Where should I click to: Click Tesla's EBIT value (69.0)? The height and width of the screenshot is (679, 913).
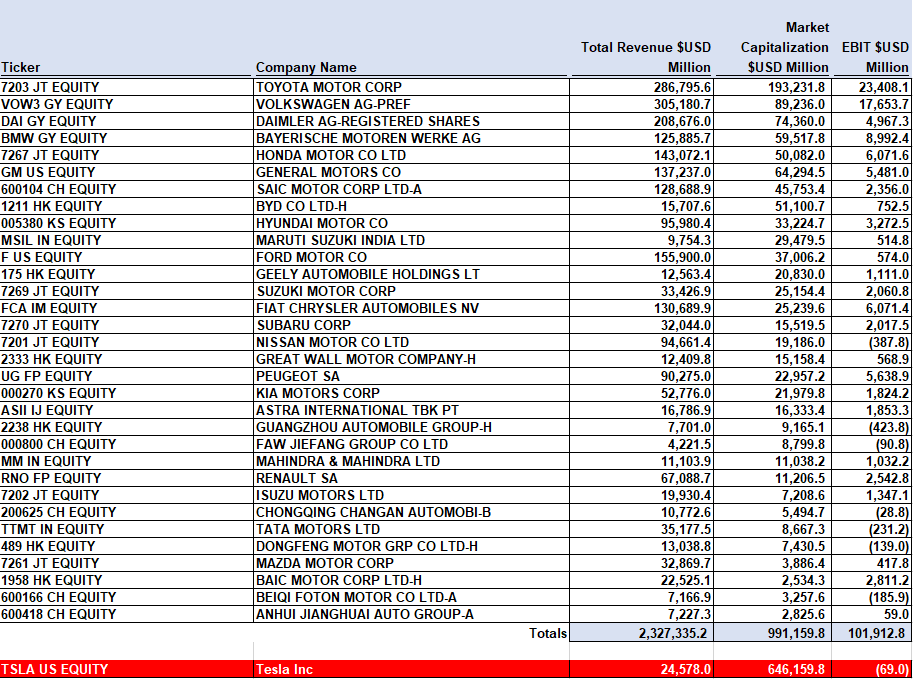(893, 669)
